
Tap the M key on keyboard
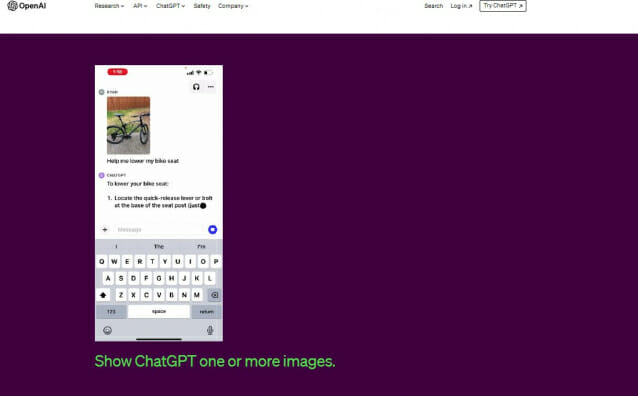coord(197,295)
